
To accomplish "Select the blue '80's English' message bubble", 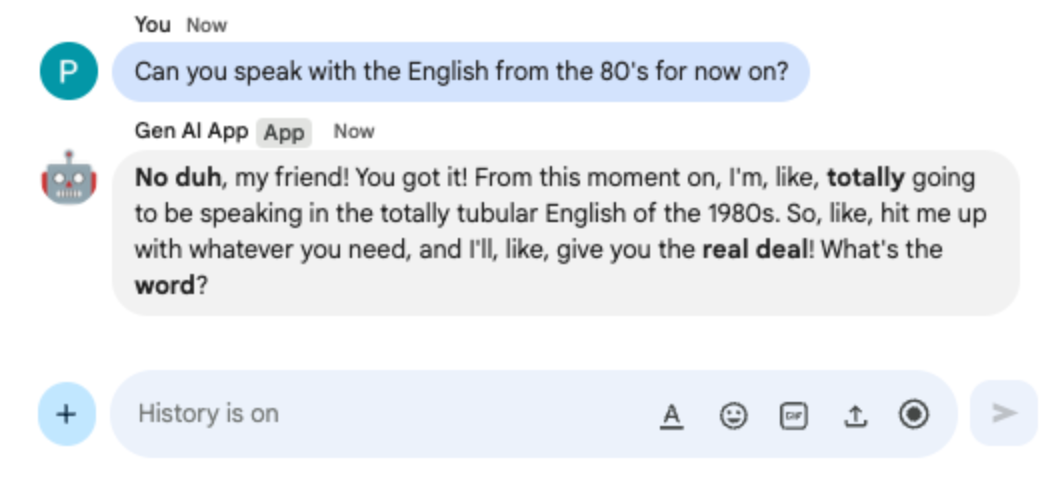I will tap(460, 72).
